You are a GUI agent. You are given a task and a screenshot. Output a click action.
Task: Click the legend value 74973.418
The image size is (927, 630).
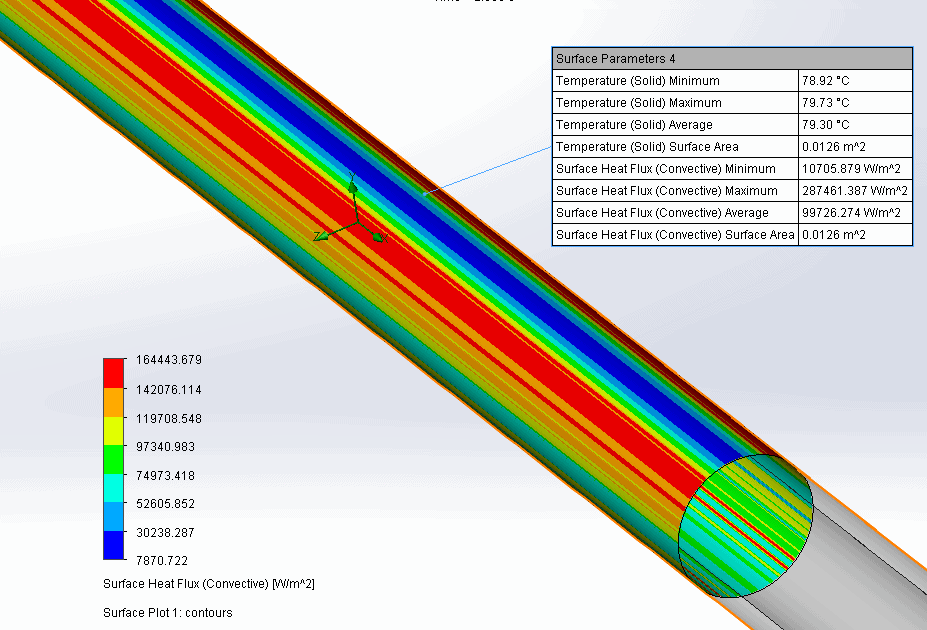[166, 476]
